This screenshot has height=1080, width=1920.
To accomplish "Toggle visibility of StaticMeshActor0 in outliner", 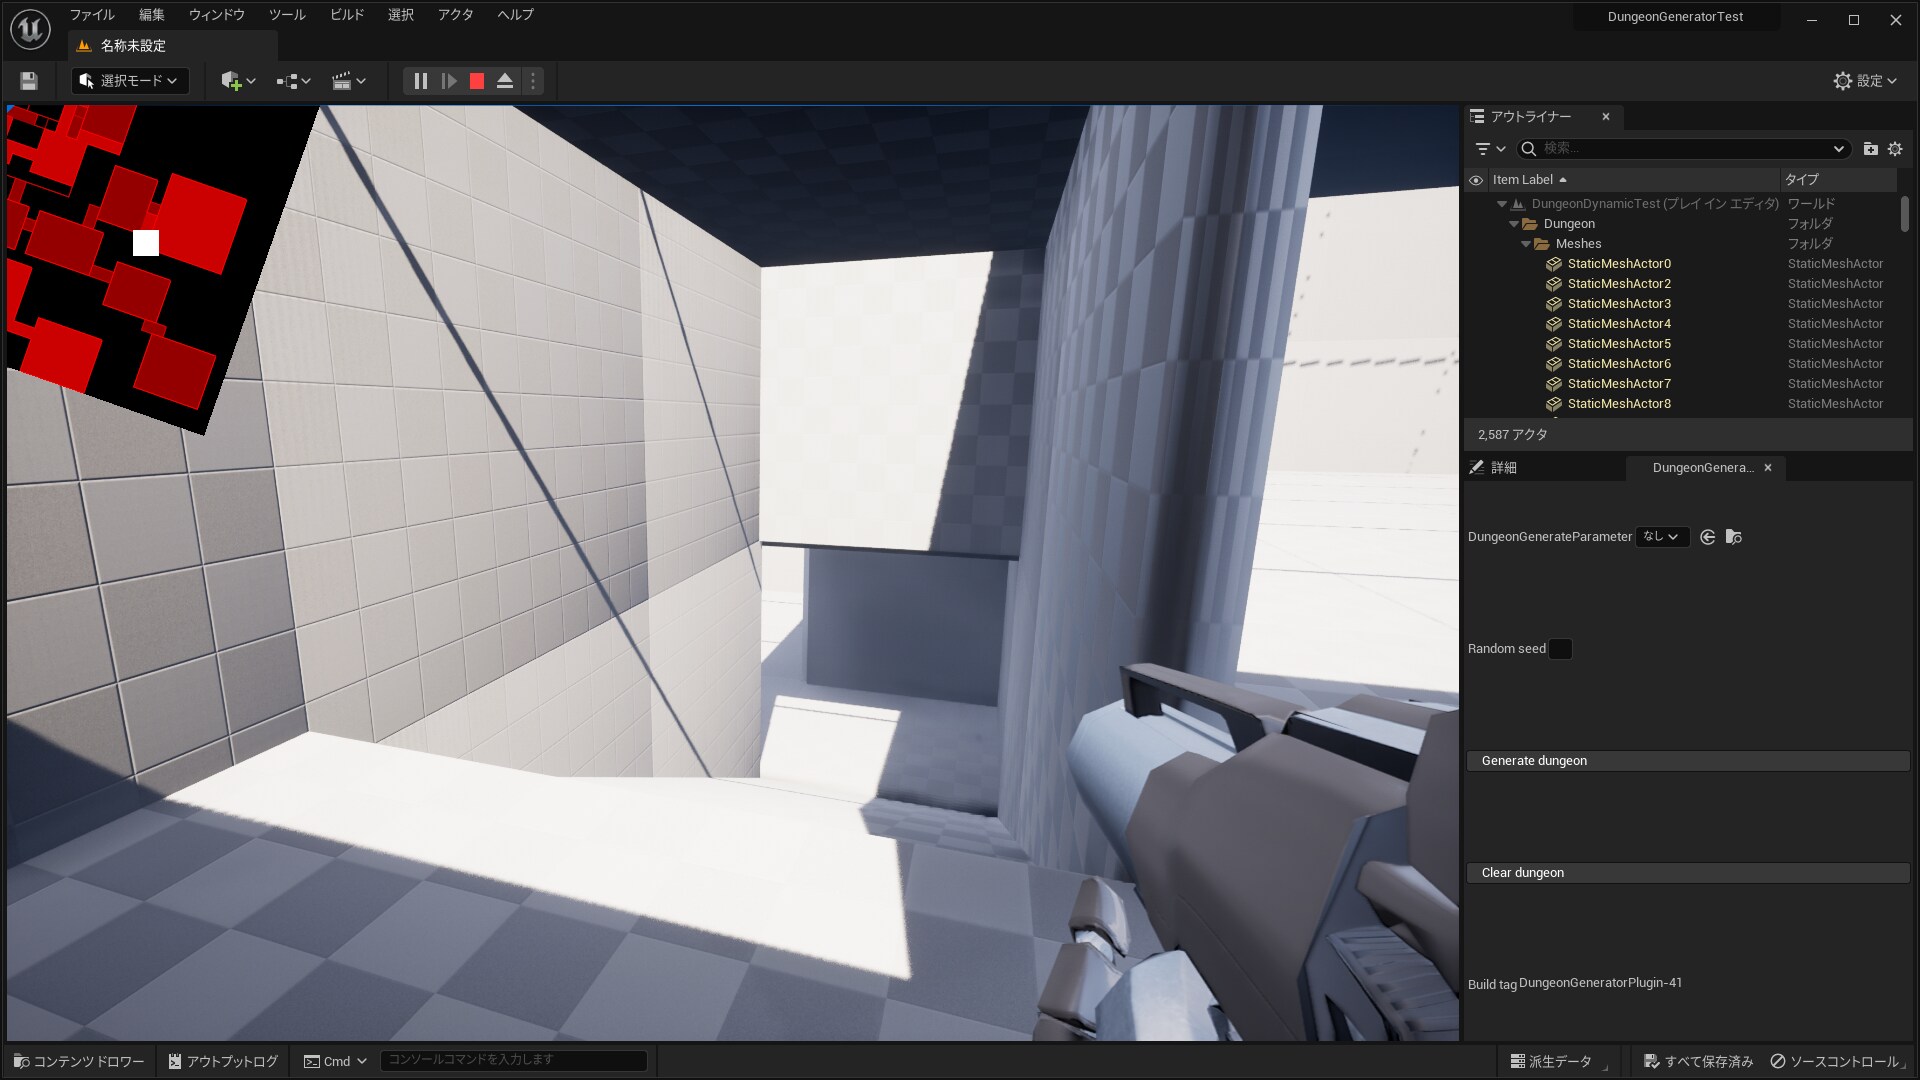I will point(1477,263).
